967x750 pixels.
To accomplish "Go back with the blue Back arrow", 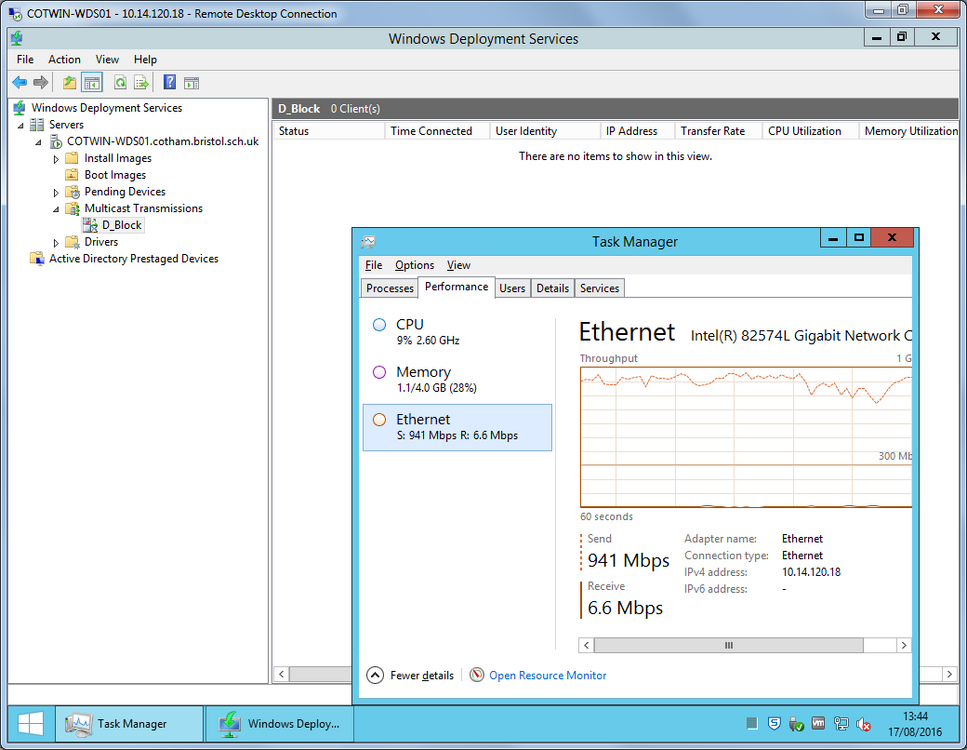I will pos(20,82).
